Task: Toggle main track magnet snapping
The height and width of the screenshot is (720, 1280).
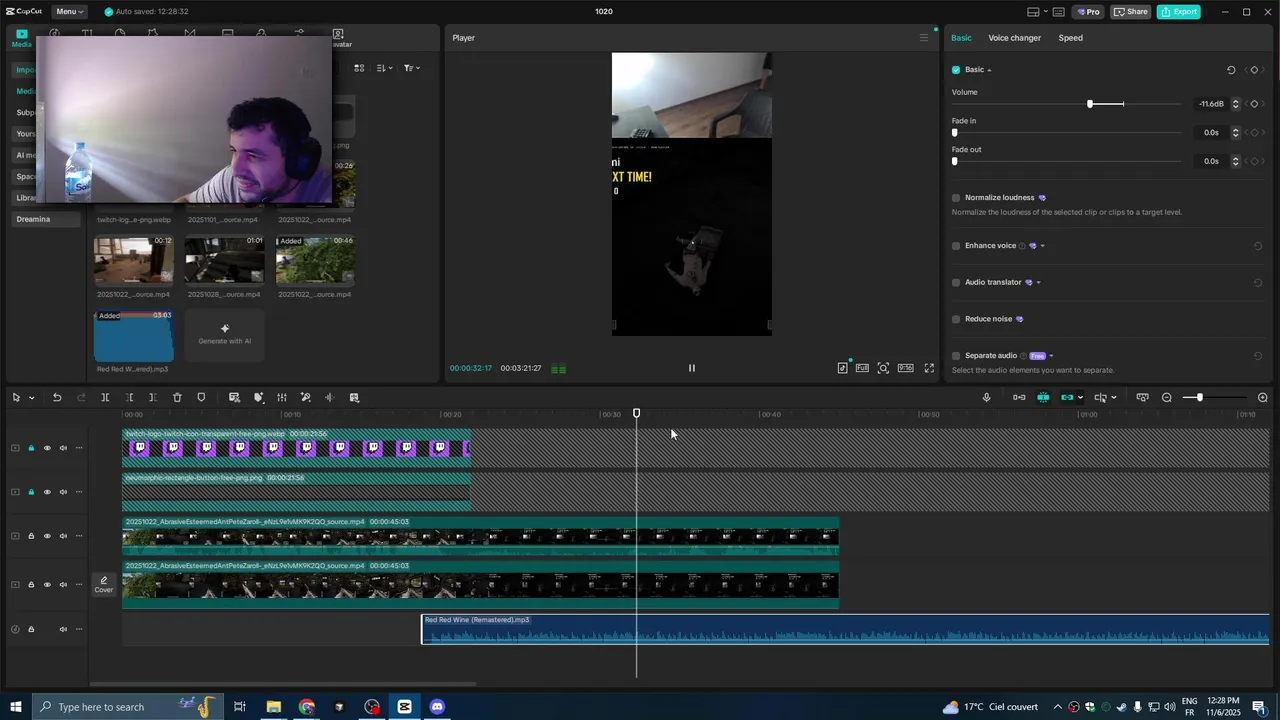Action: [1018, 398]
